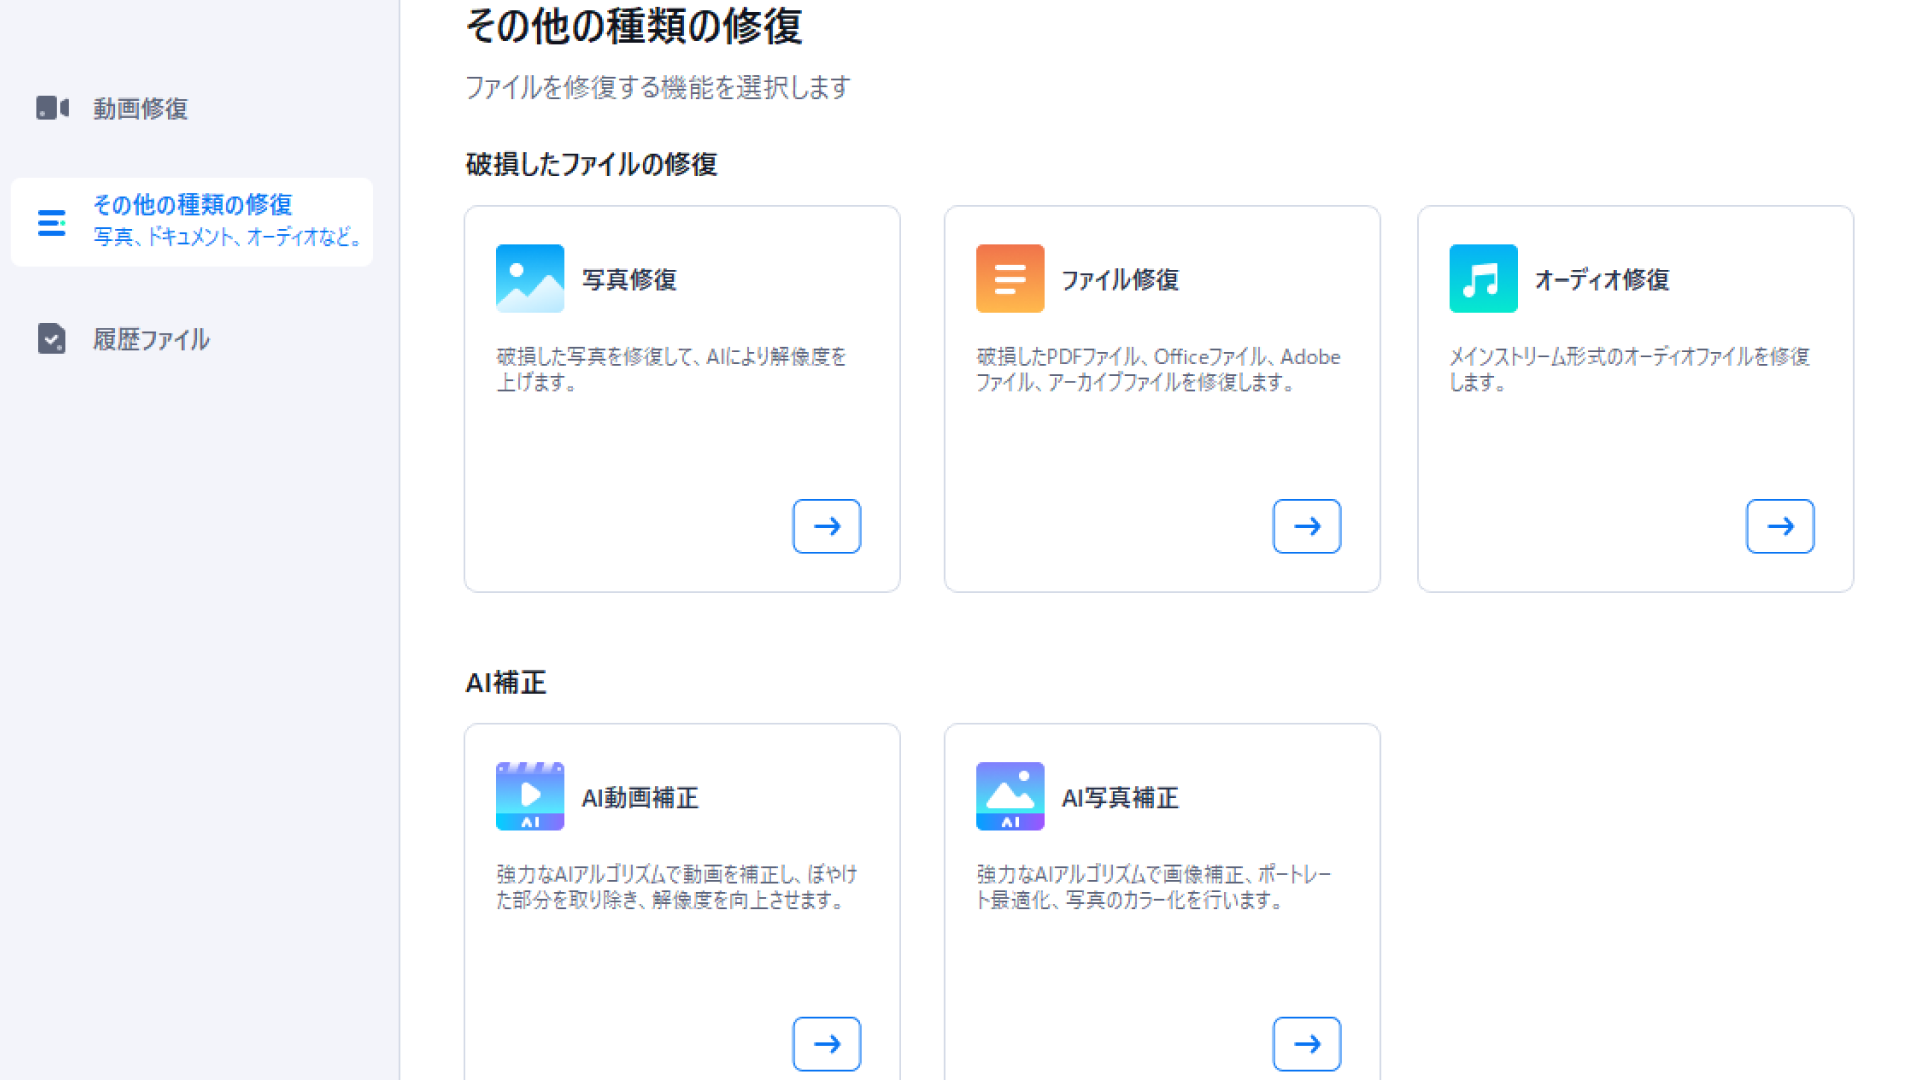Click the AI写真補正 card title
The width and height of the screenshot is (1920, 1080).
coord(1120,798)
